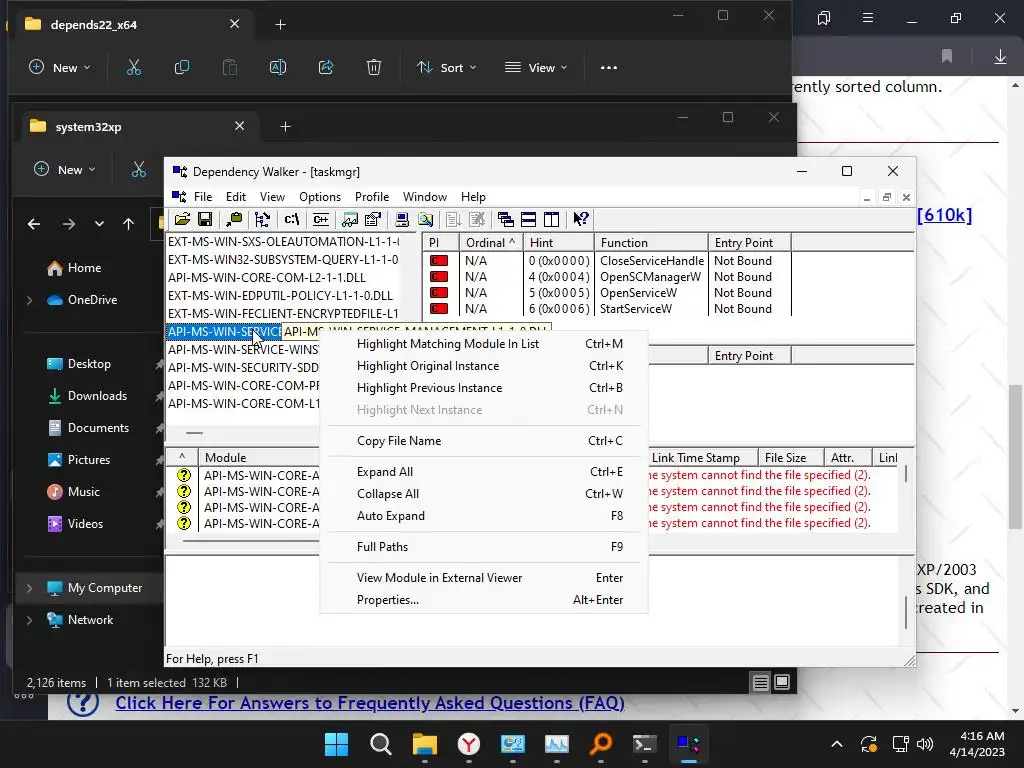Viewport: 1024px width, 768px height.
Task: Toggle Full Paths c:\ toolbar icon
Action: coord(291,219)
